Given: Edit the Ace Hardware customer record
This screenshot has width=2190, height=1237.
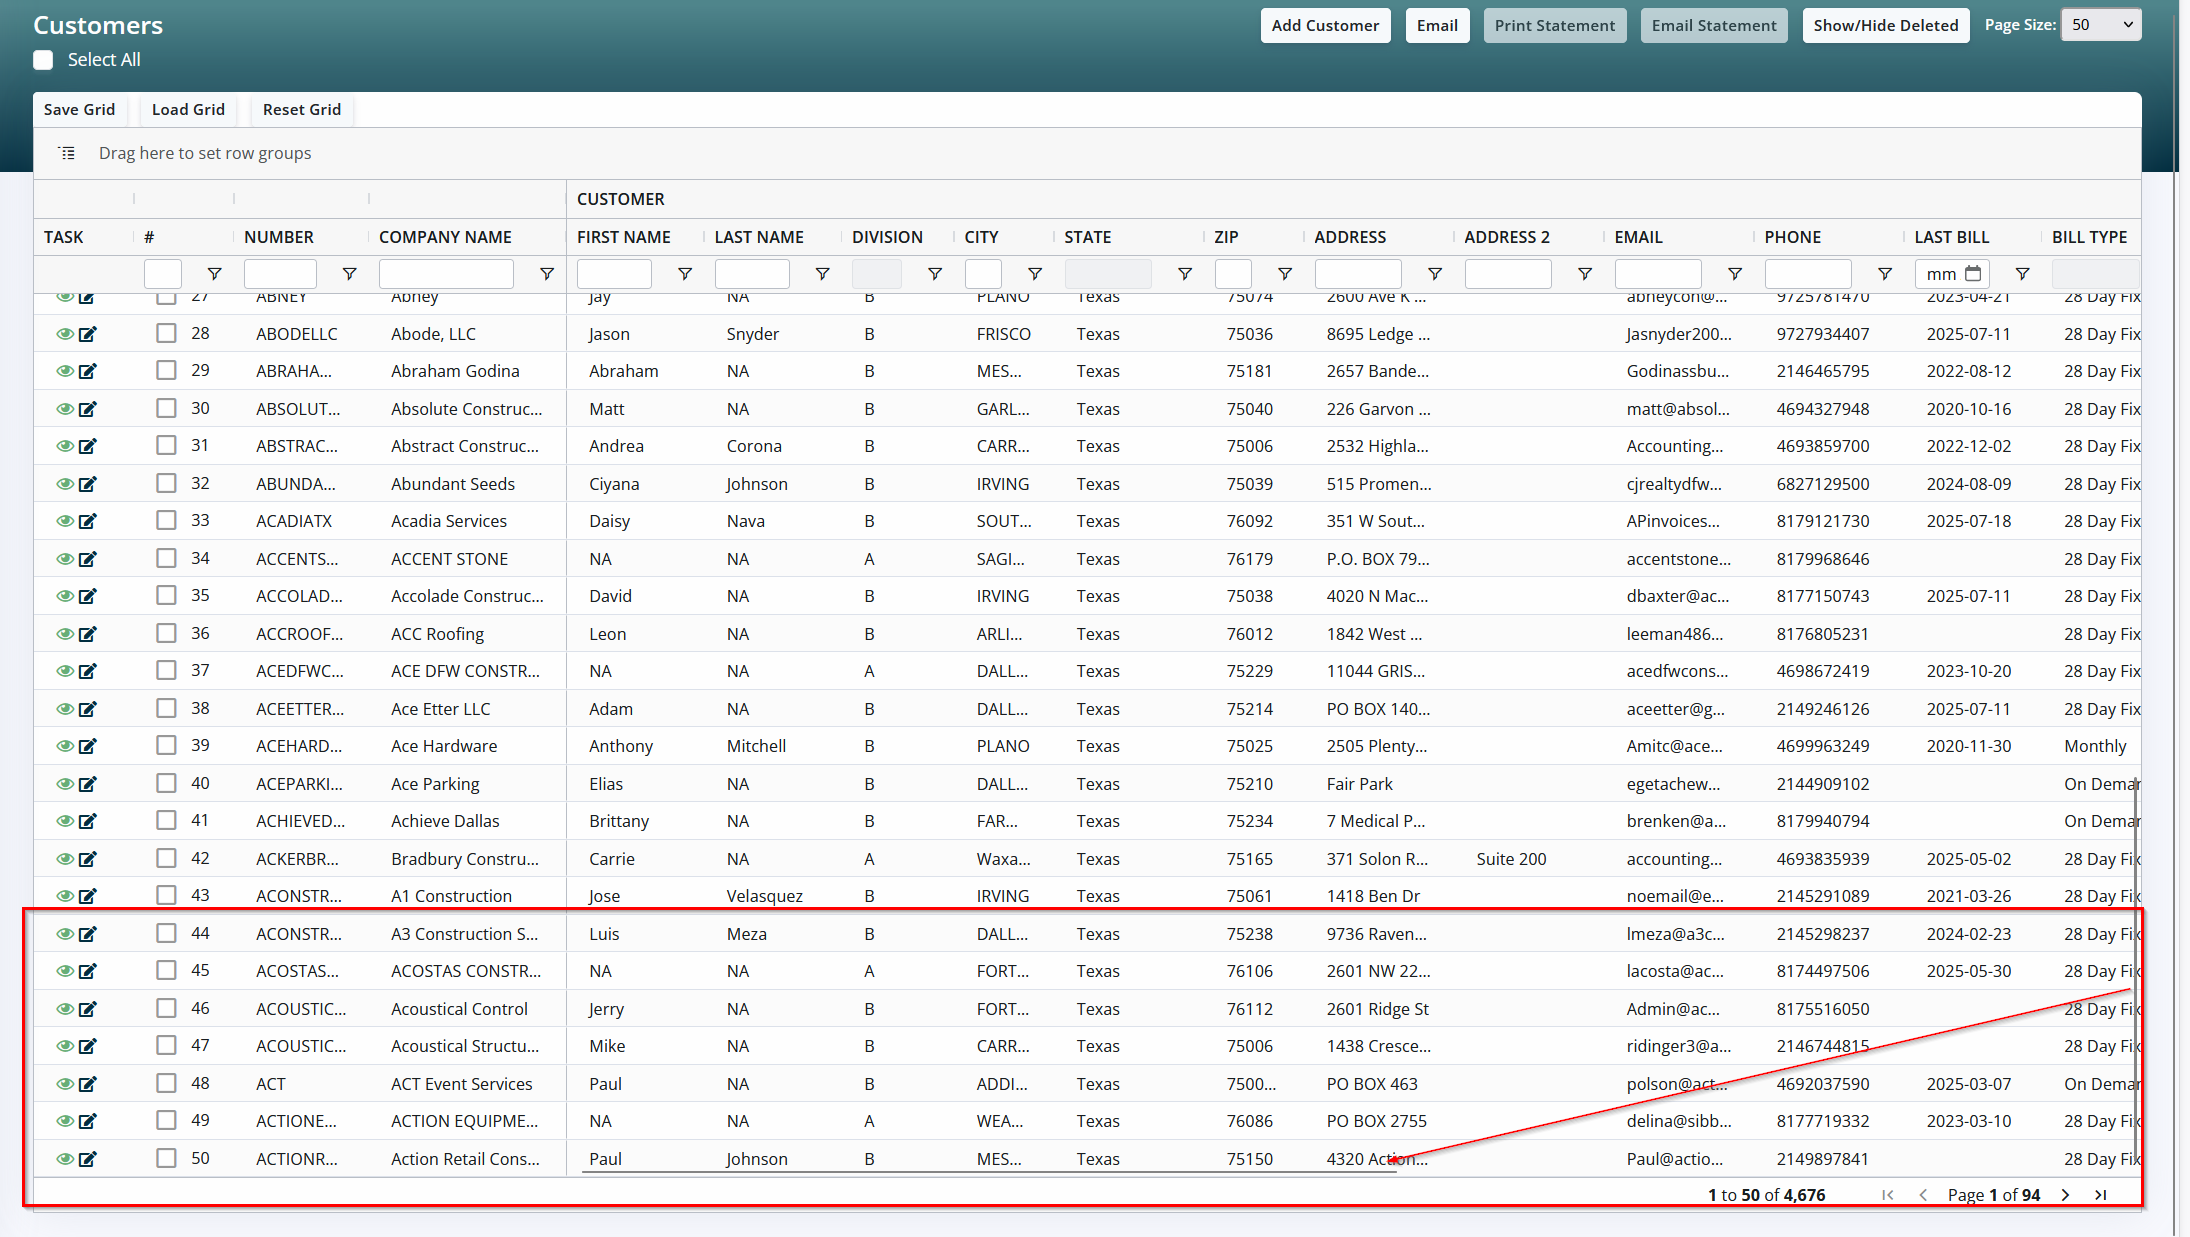Looking at the screenshot, I should click(88, 746).
